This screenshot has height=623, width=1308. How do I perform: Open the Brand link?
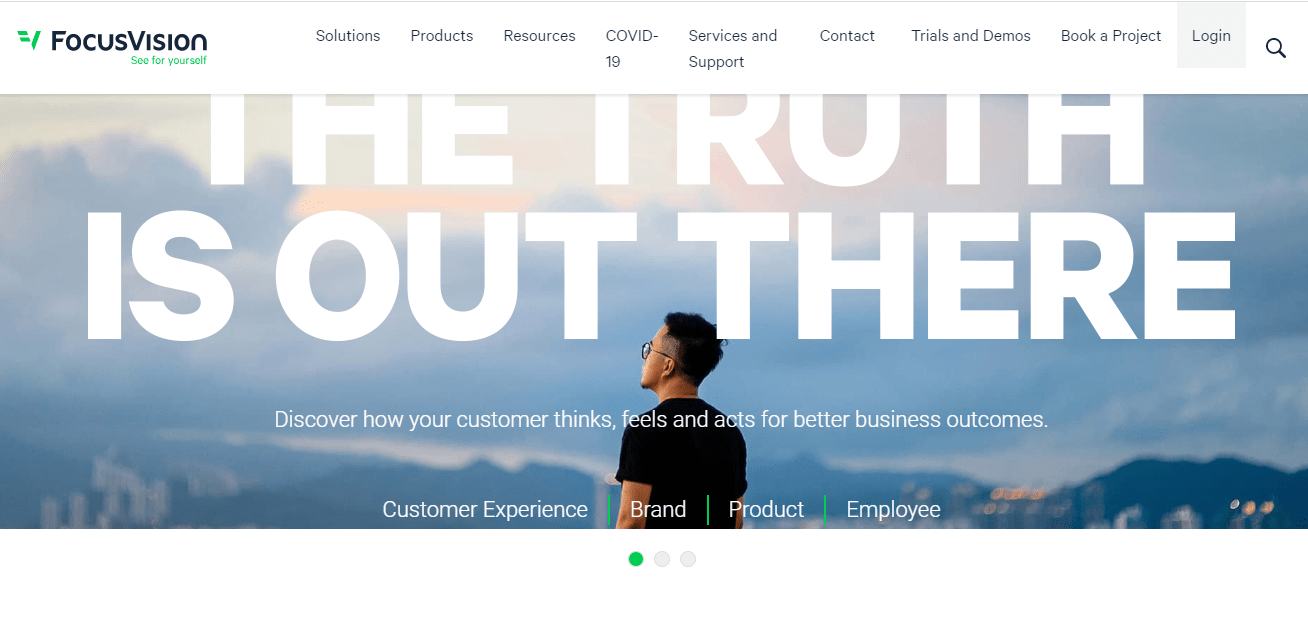tap(658, 510)
